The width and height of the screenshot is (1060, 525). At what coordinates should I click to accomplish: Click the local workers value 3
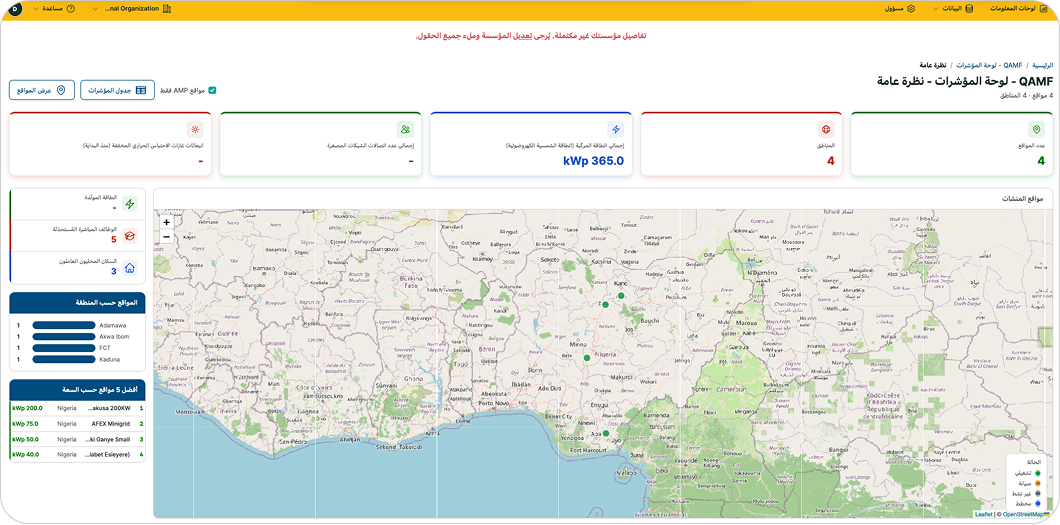click(x=114, y=272)
